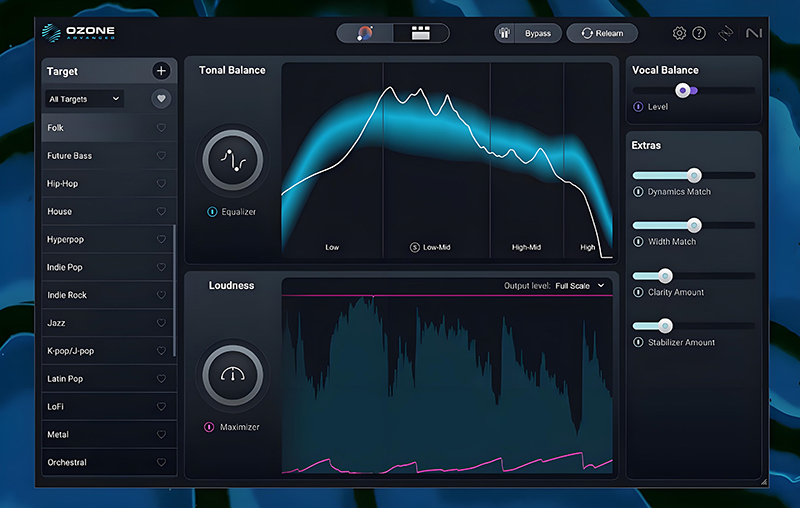This screenshot has width=800, height=508.
Task: Add a new target with plus icon
Action: pos(161,71)
